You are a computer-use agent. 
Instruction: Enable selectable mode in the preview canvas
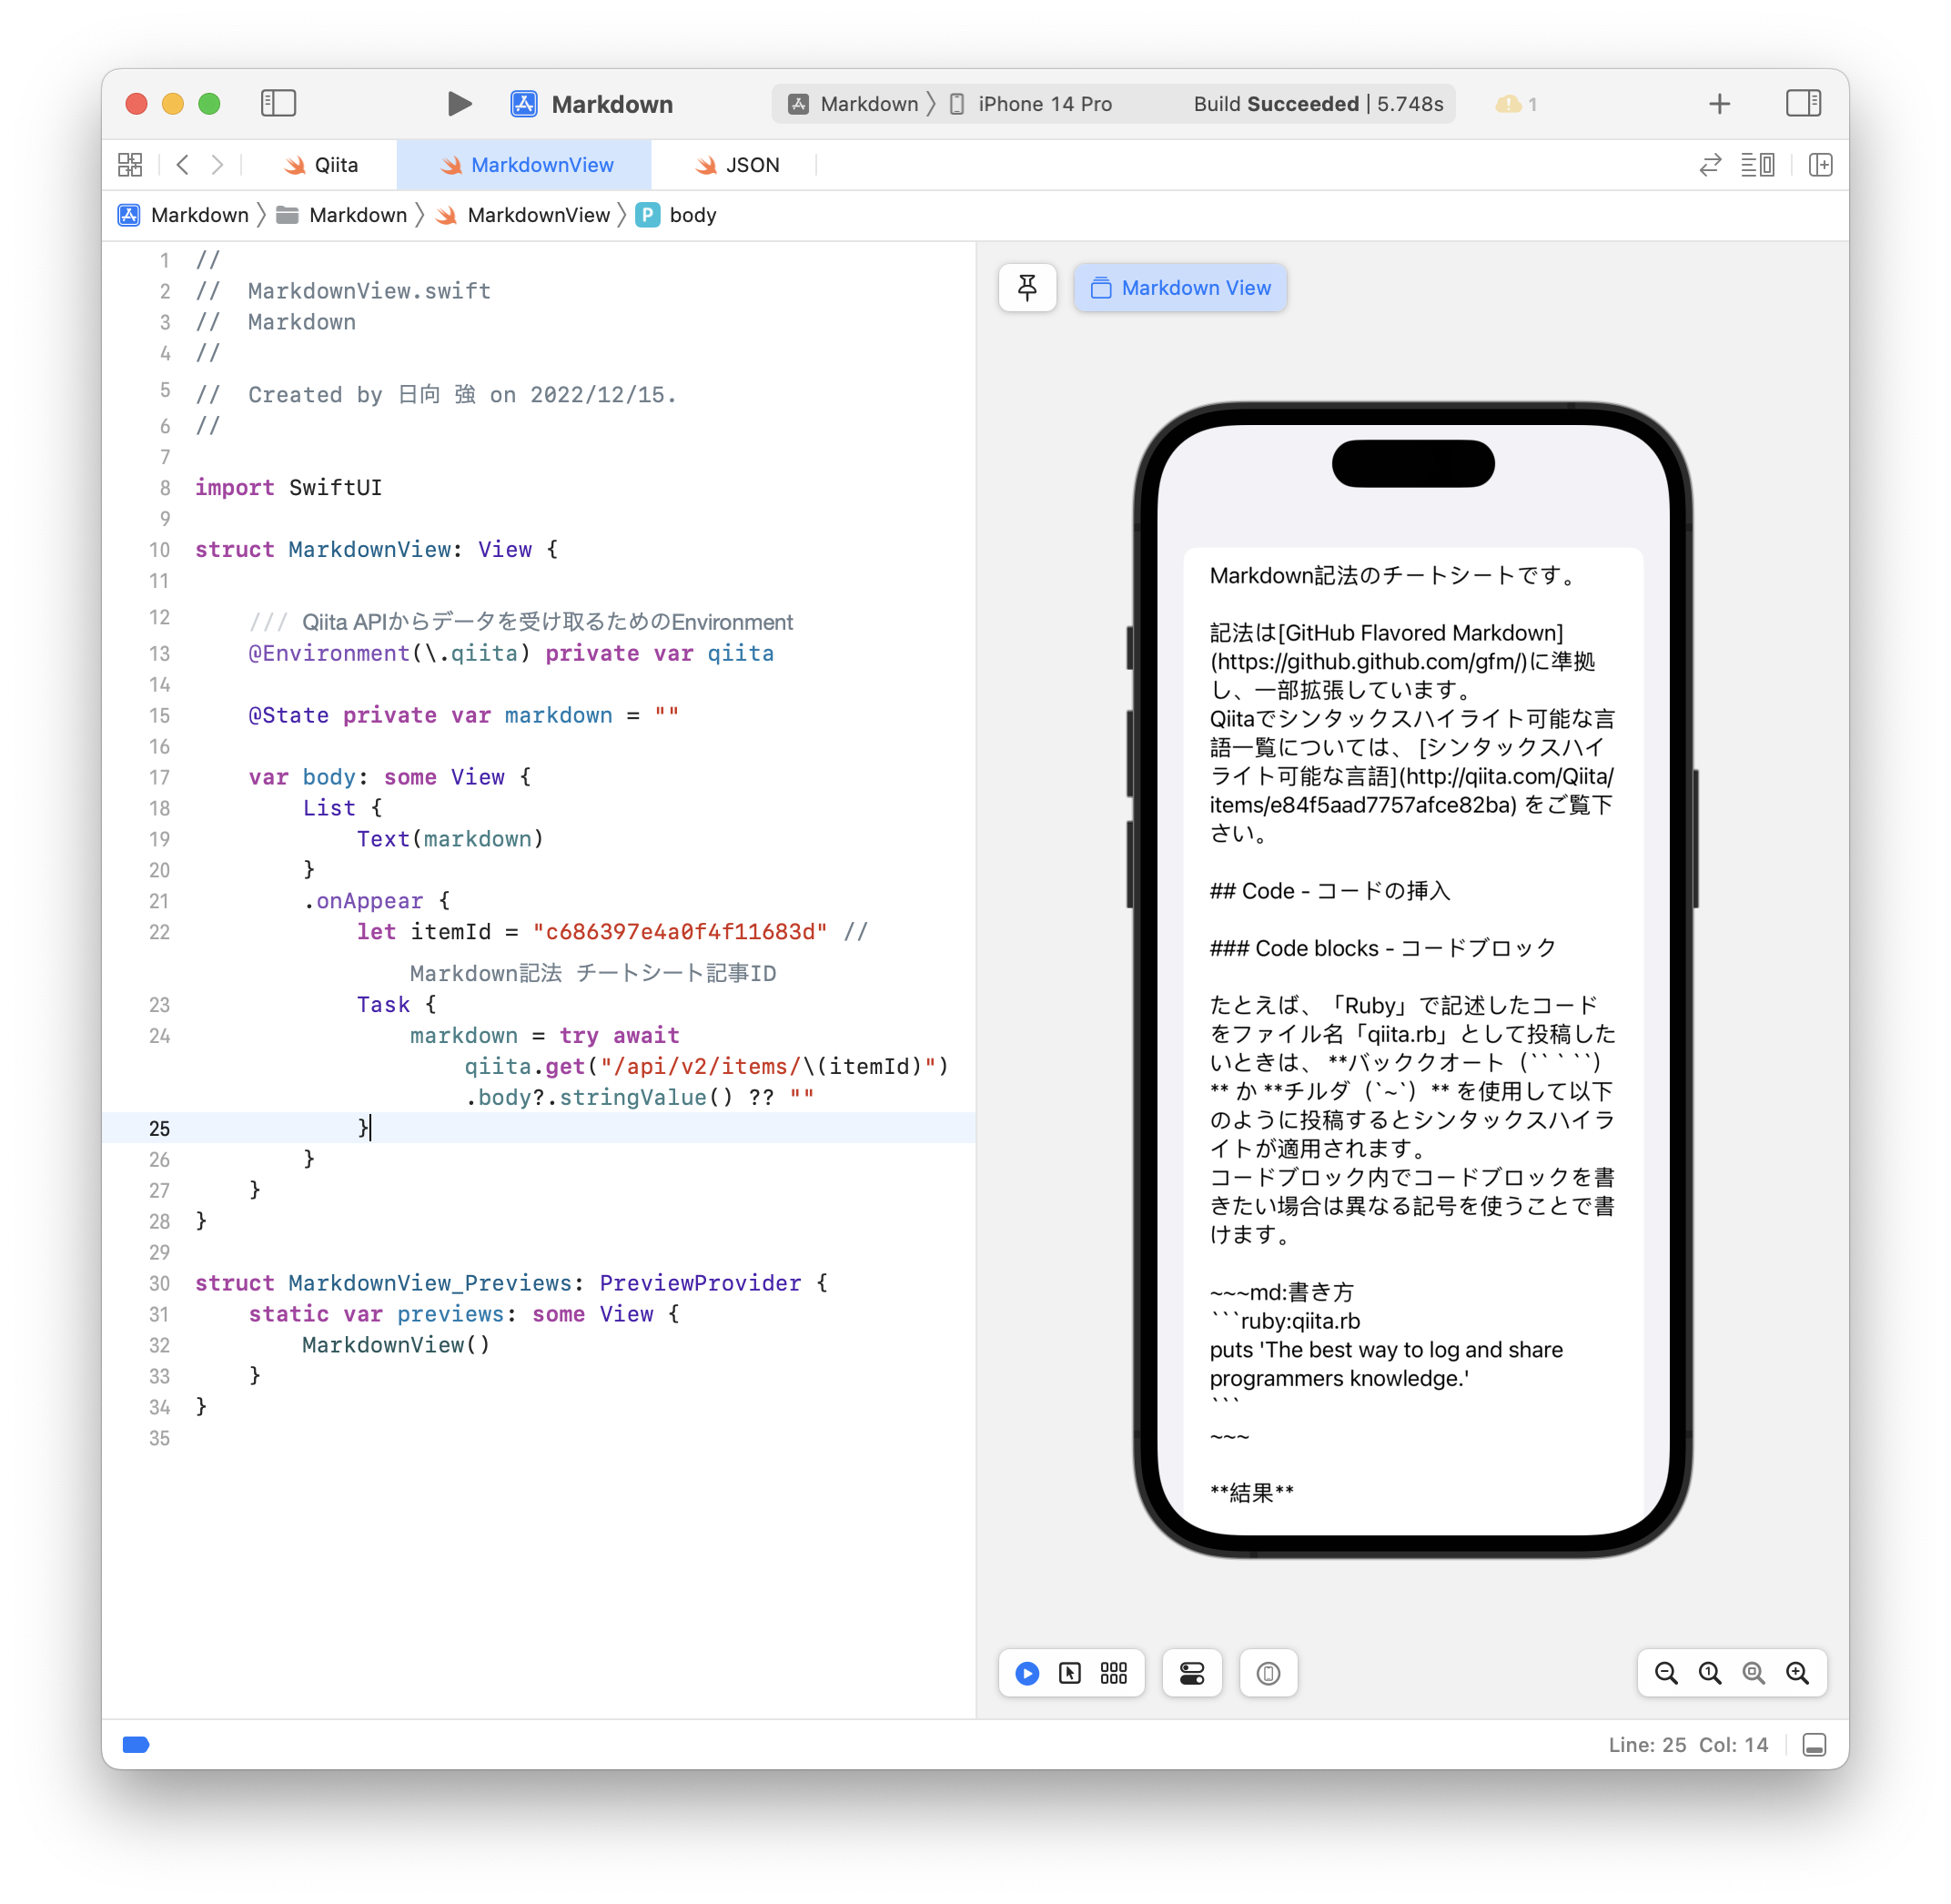click(x=1070, y=1673)
